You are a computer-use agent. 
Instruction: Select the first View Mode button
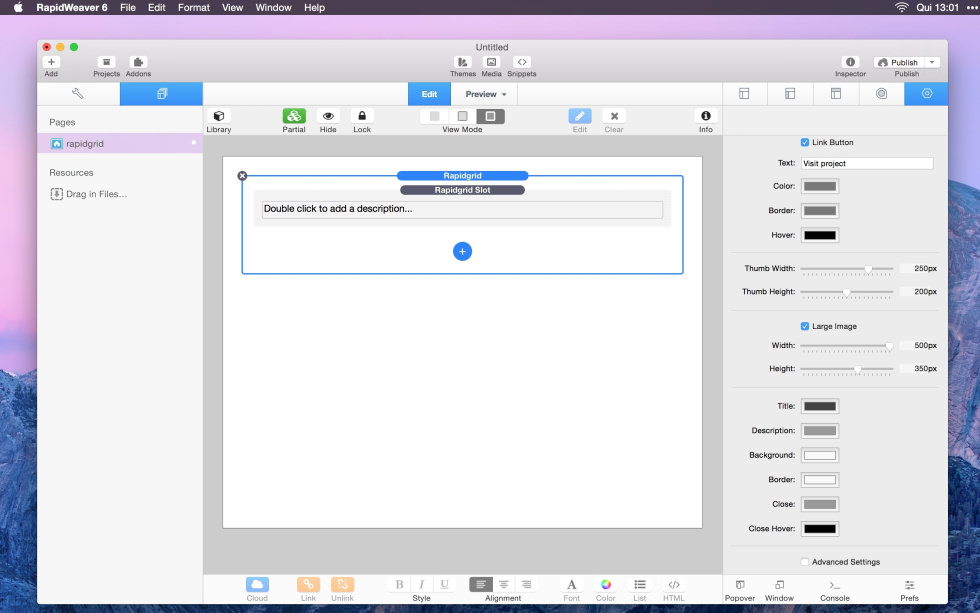(434, 116)
